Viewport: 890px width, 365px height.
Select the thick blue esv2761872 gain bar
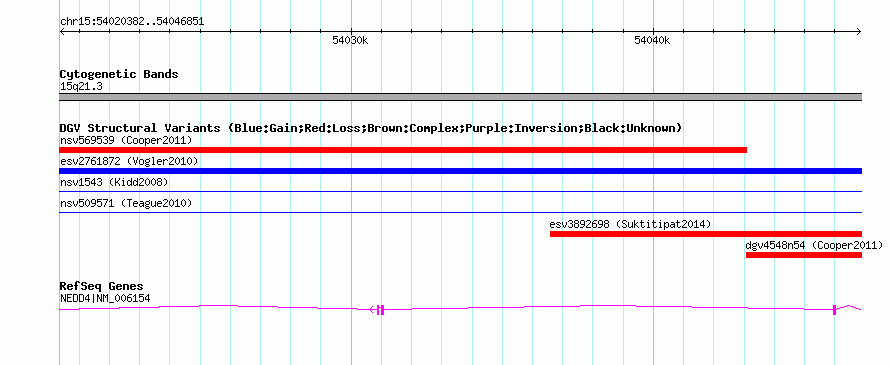coord(460,171)
